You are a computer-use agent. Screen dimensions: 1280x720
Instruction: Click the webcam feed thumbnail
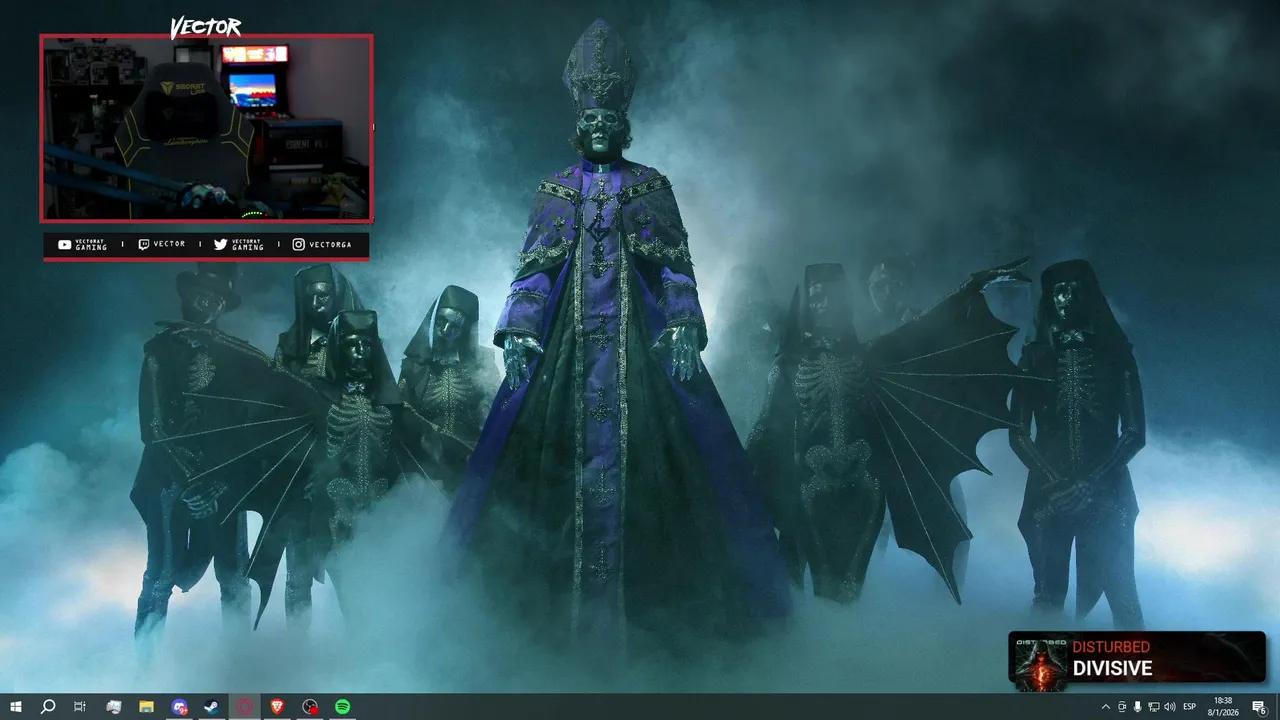206,128
